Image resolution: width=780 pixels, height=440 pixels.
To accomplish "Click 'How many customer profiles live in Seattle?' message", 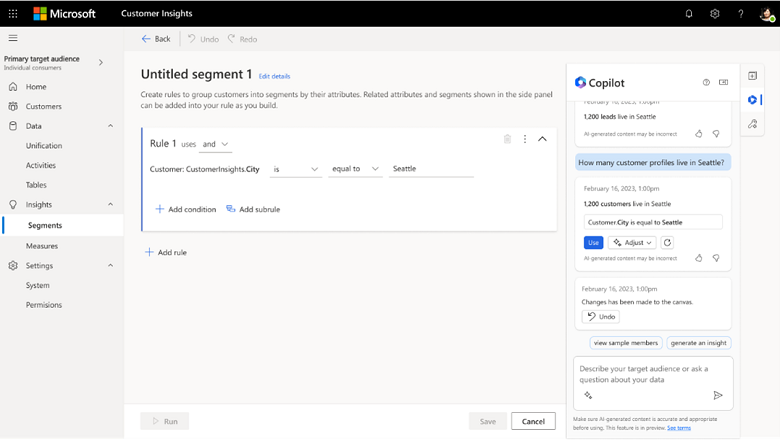I will point(652,163).
